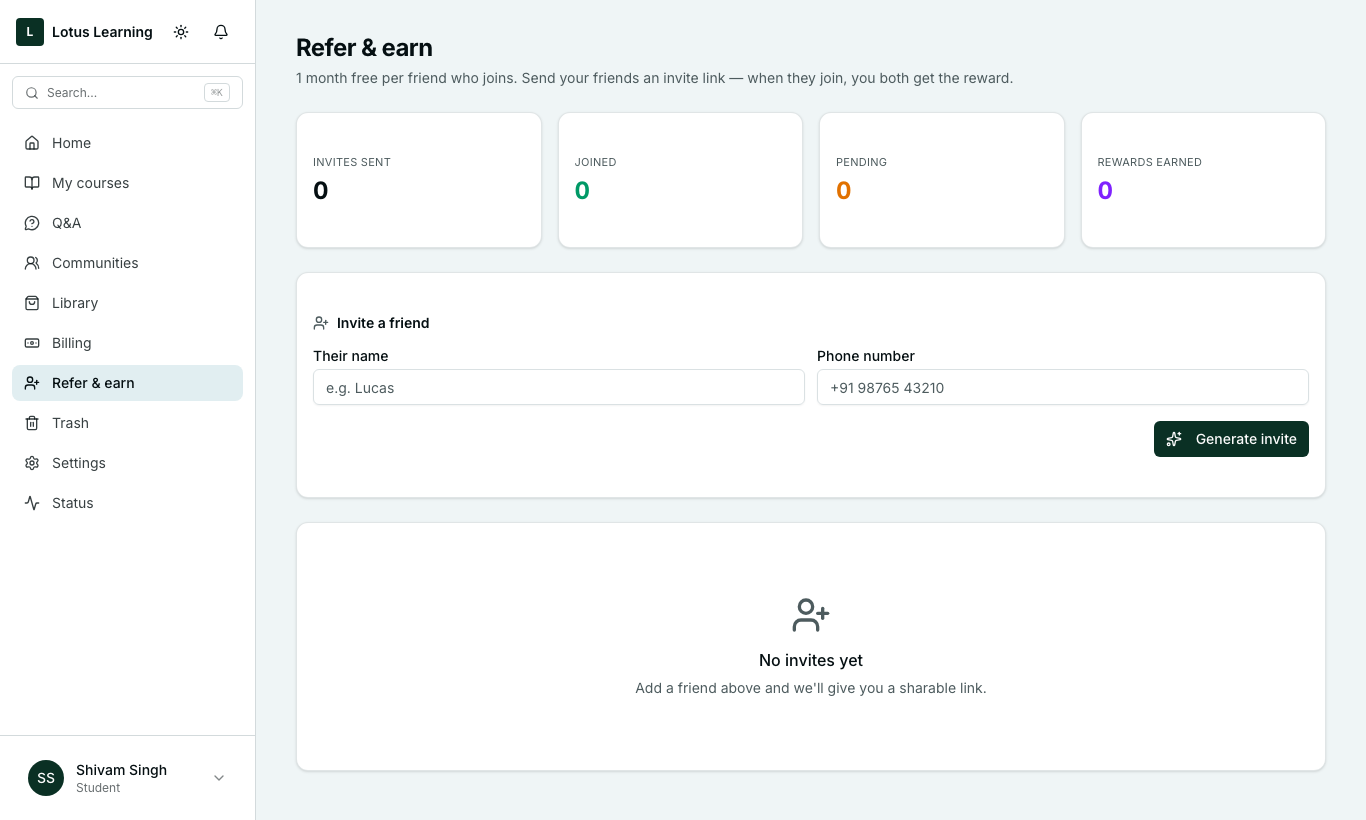The image size is (1366, 820).
Task: Click the Pending count value
Action: [844, 190]
